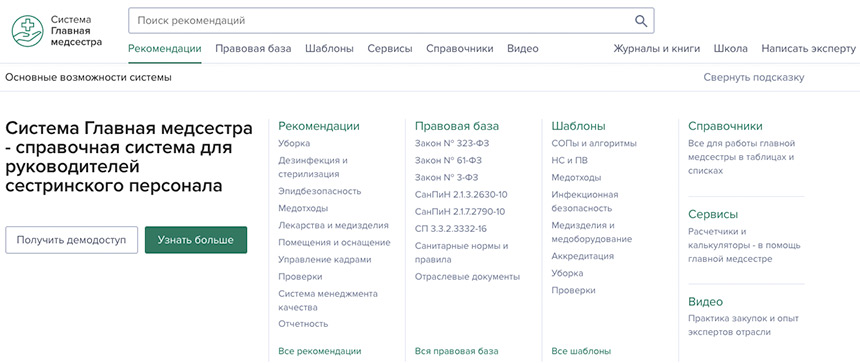The width and height of the screenshot is (860, 363).
Task: Open Медотходы under Рекомендации
Action: coord(303,208)
